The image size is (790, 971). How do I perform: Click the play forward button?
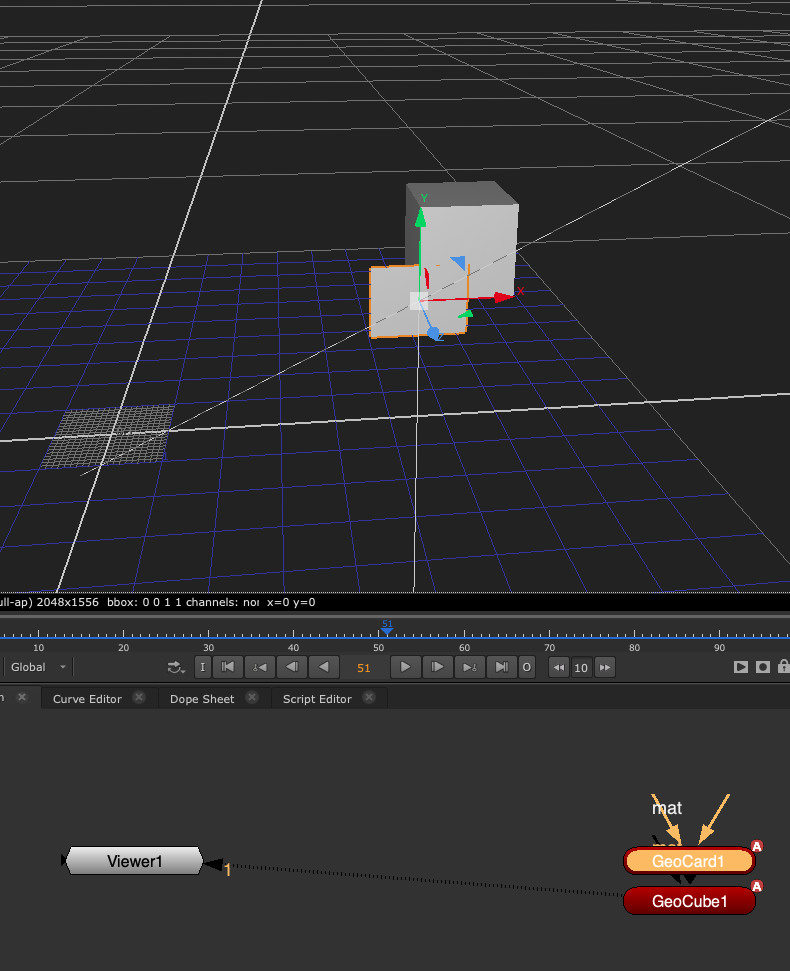click(x=405, y=667)
